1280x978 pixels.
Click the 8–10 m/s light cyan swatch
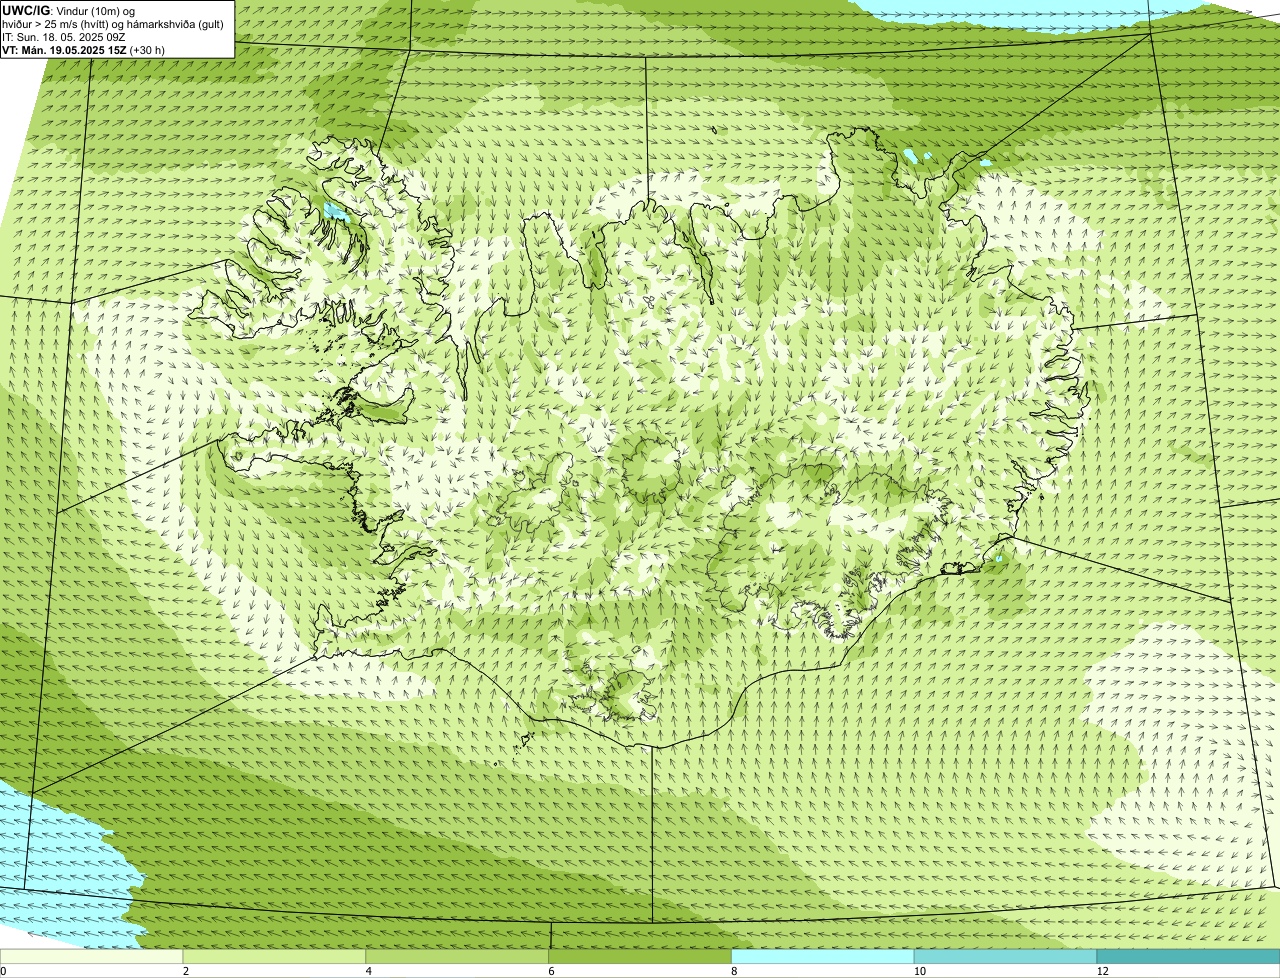pos(823,956)
